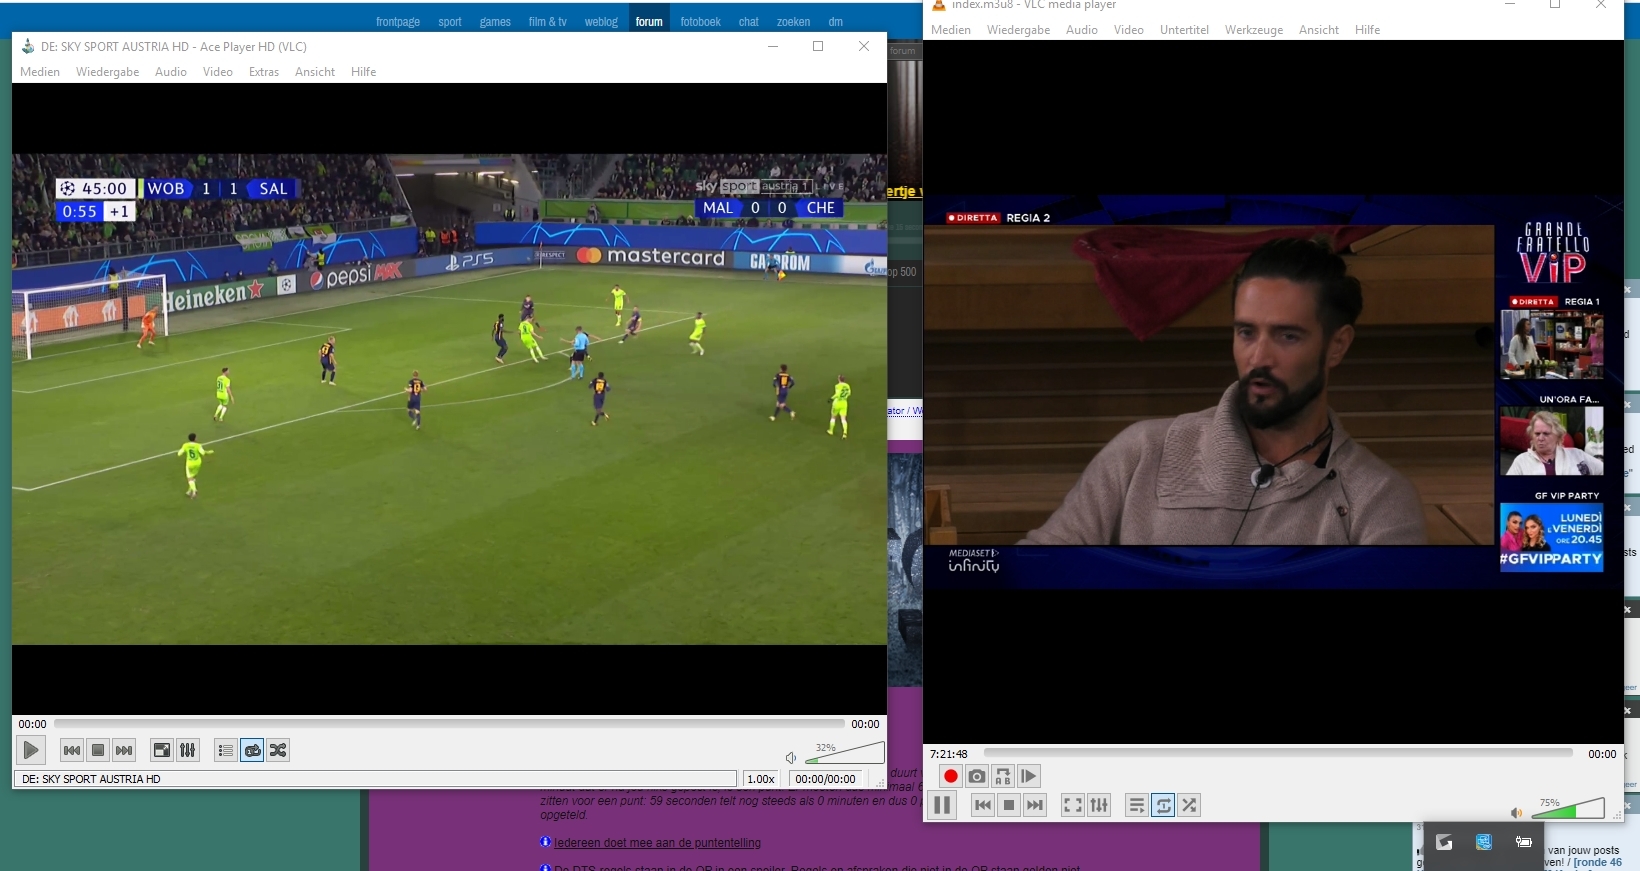Viewport: 1640px width, 871px height.
Task: Open Hilfe menu in VLC media player
Action: [x=1367, y=30]
